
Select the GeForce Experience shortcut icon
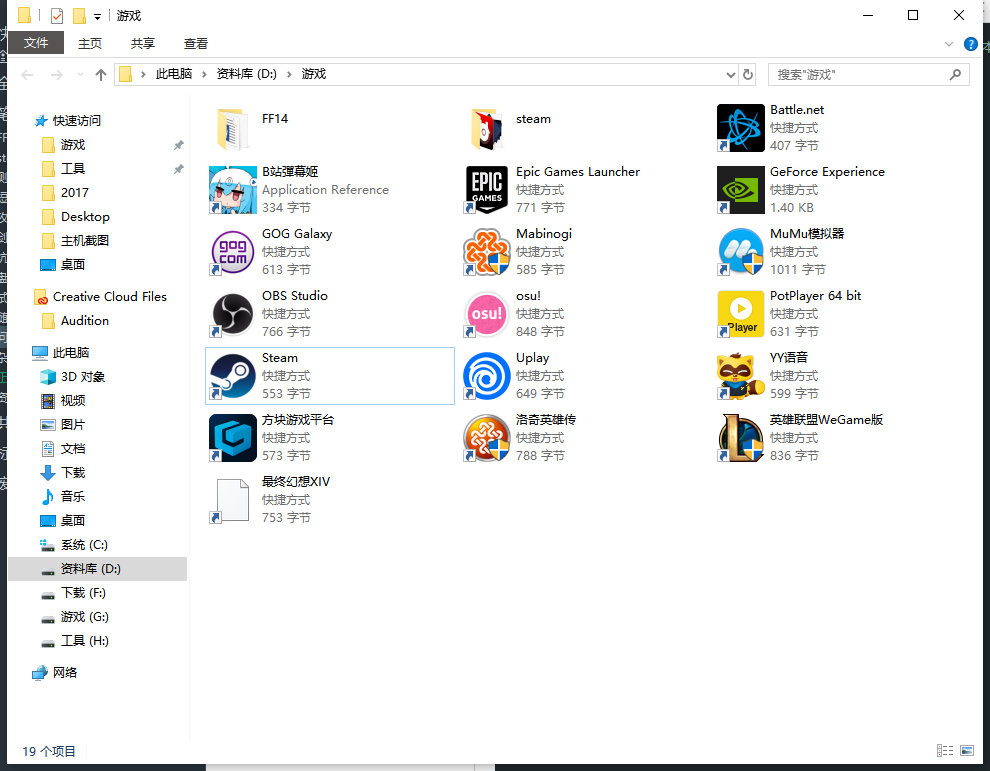[x=741, y=190]
